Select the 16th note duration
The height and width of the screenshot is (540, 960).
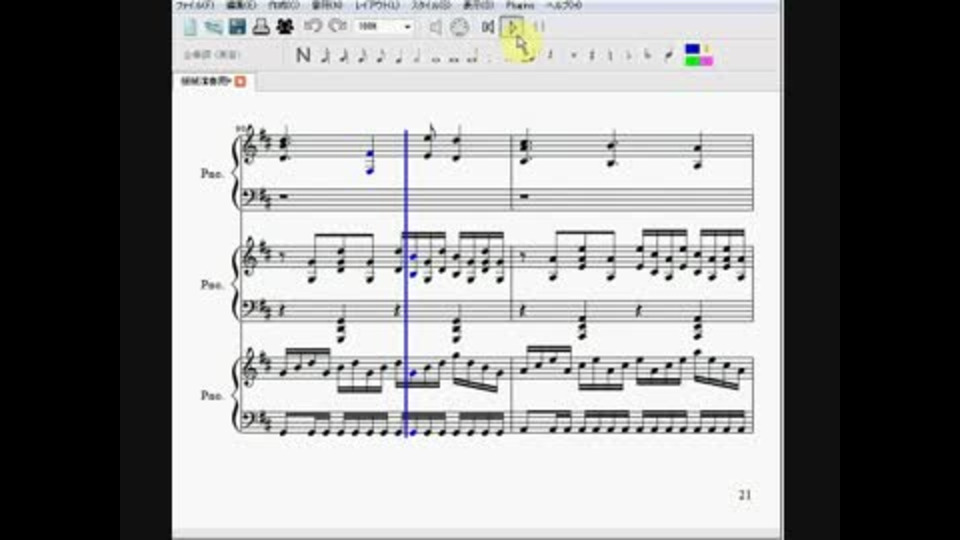click(x=362, y=56)
